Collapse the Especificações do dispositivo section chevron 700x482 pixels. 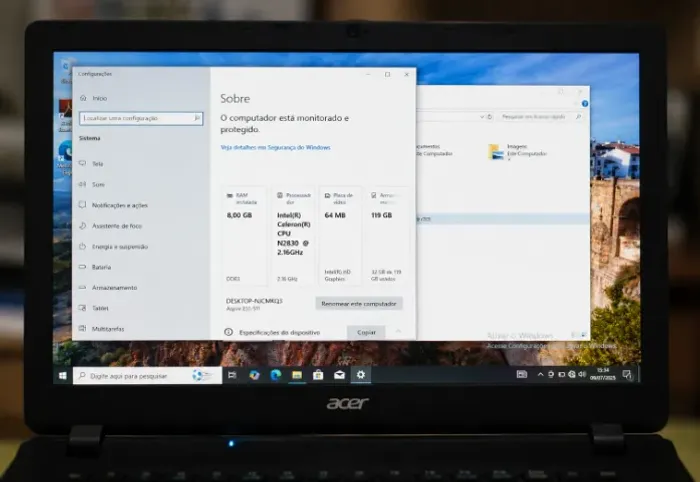(398, 331)
